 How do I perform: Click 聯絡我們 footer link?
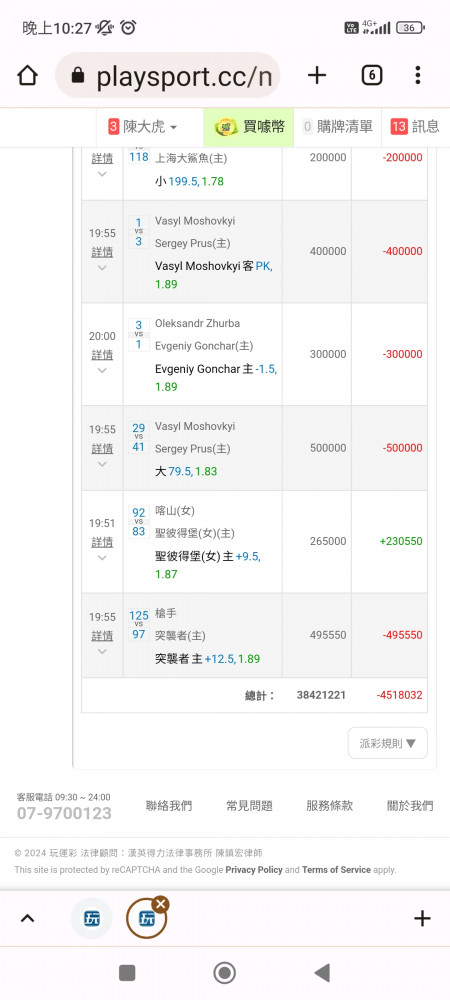point(169,805)
